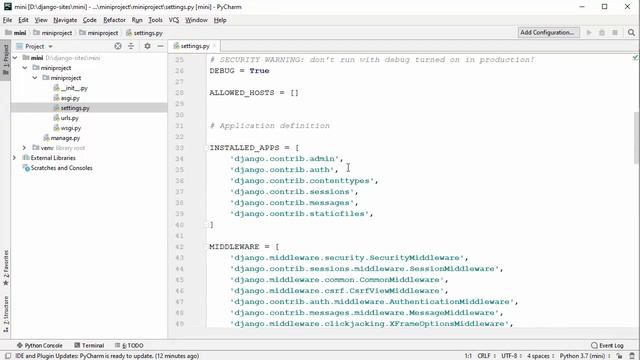Click Add Configuration button
Screen dimensions: 640x360
pos(549,32)
